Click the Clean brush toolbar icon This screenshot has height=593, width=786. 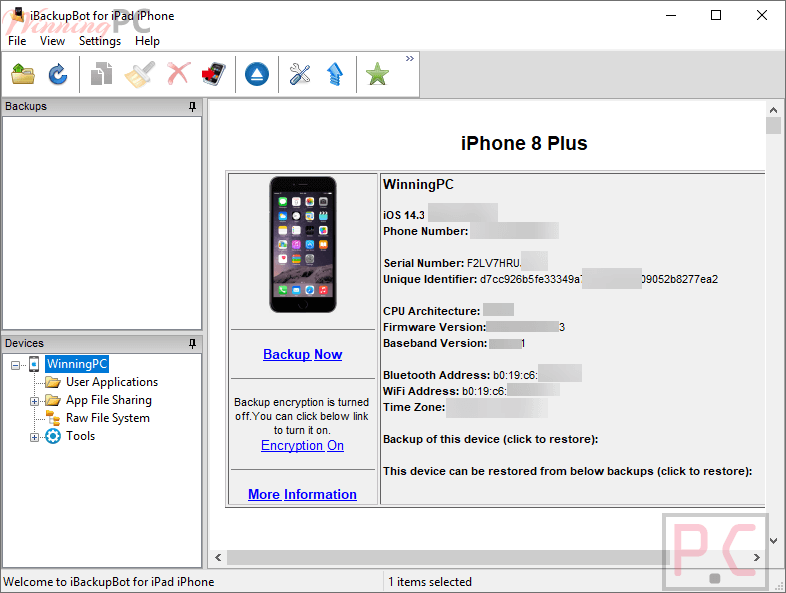tap(140, 75)
